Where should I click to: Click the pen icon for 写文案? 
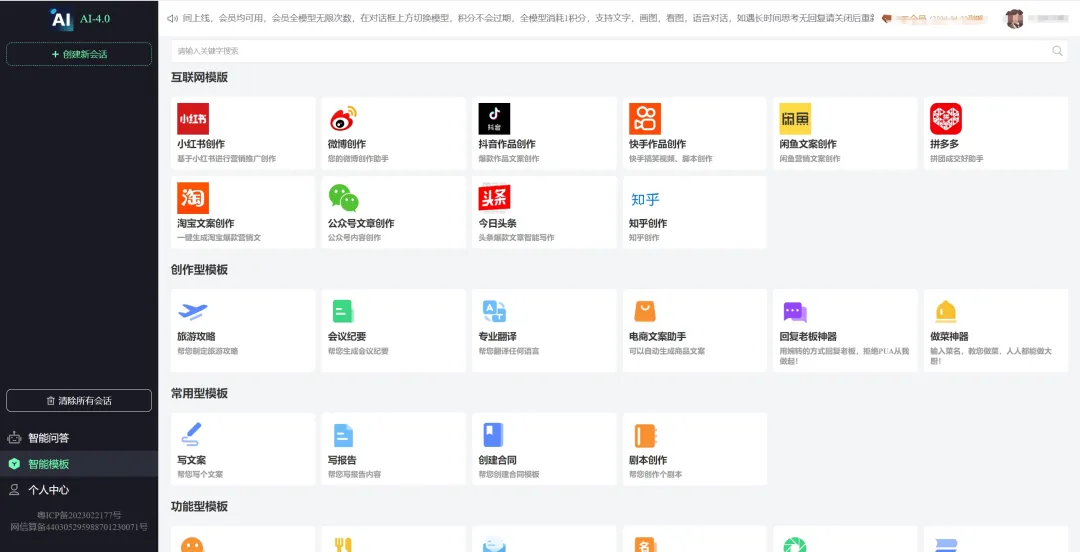point(191,434)
